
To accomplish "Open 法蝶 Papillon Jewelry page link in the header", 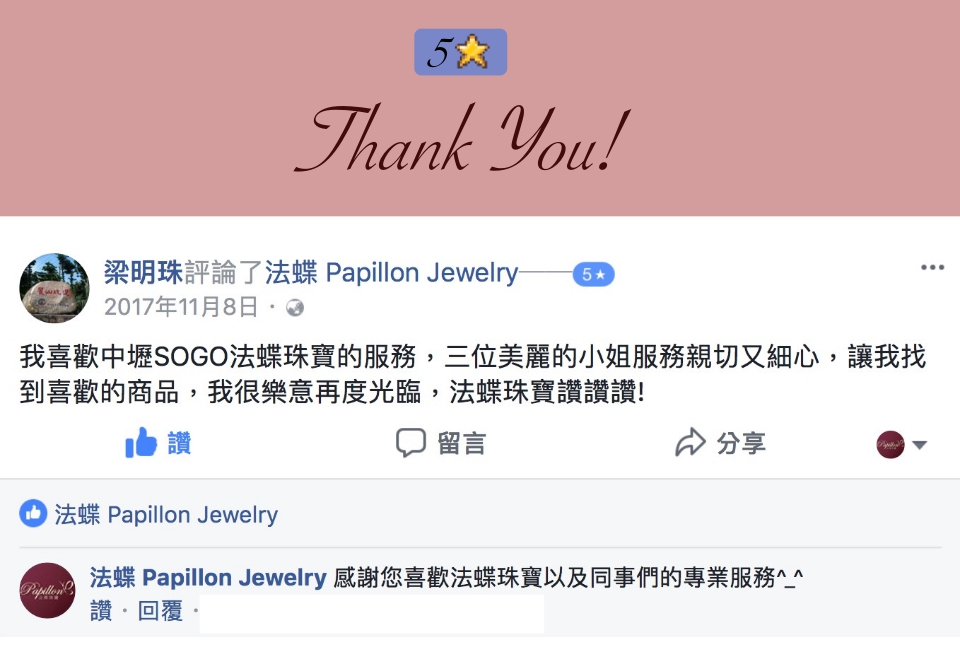I will (391, 272).
